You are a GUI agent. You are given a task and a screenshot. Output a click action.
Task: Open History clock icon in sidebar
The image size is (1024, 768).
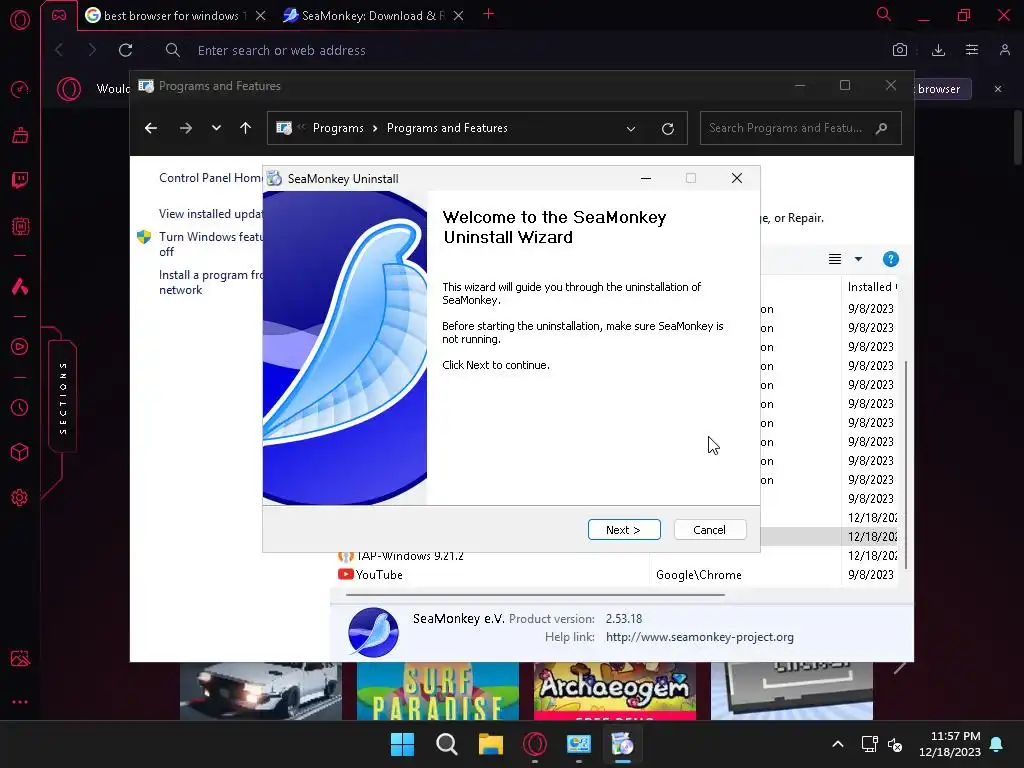click(20, 408)
